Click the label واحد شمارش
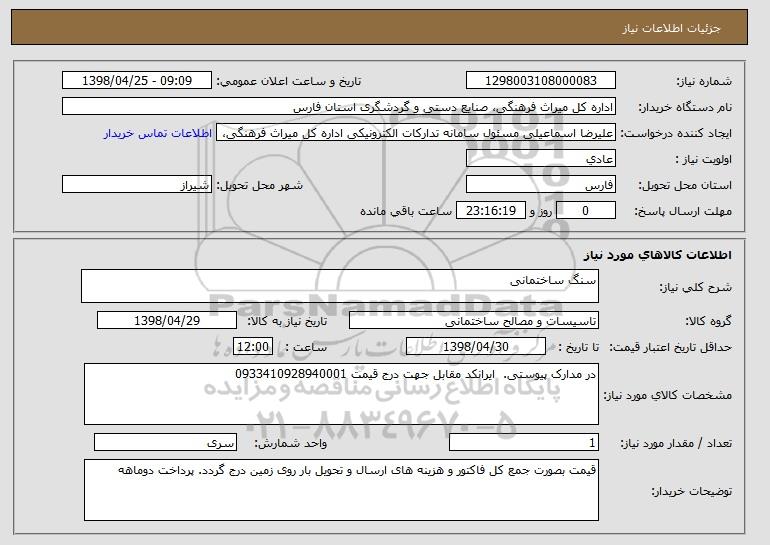This screenshot has height=545, width=770. tap(290, 443)
